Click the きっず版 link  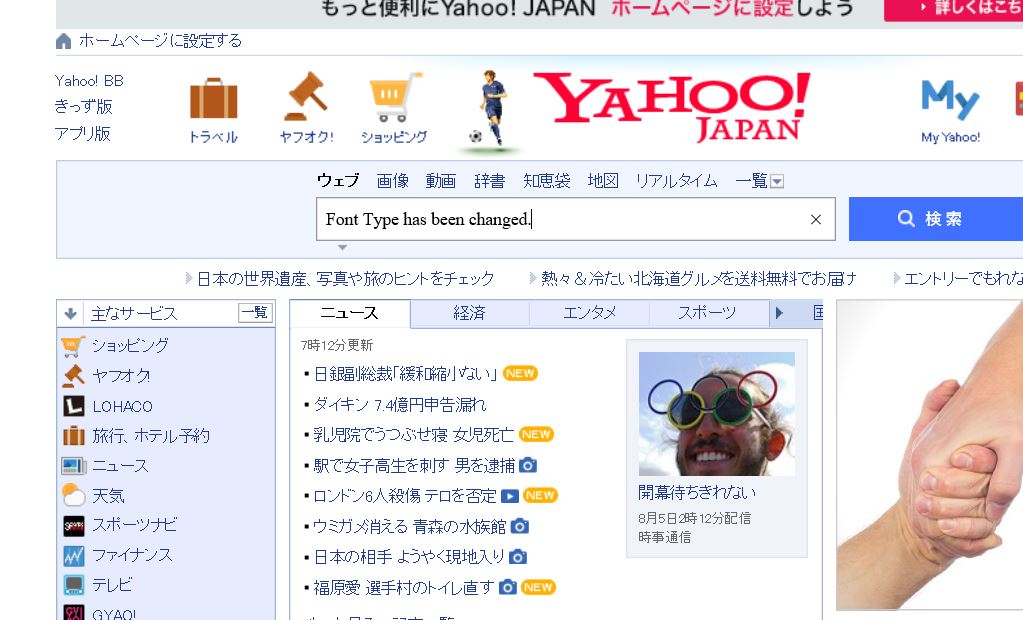(84, 107)
